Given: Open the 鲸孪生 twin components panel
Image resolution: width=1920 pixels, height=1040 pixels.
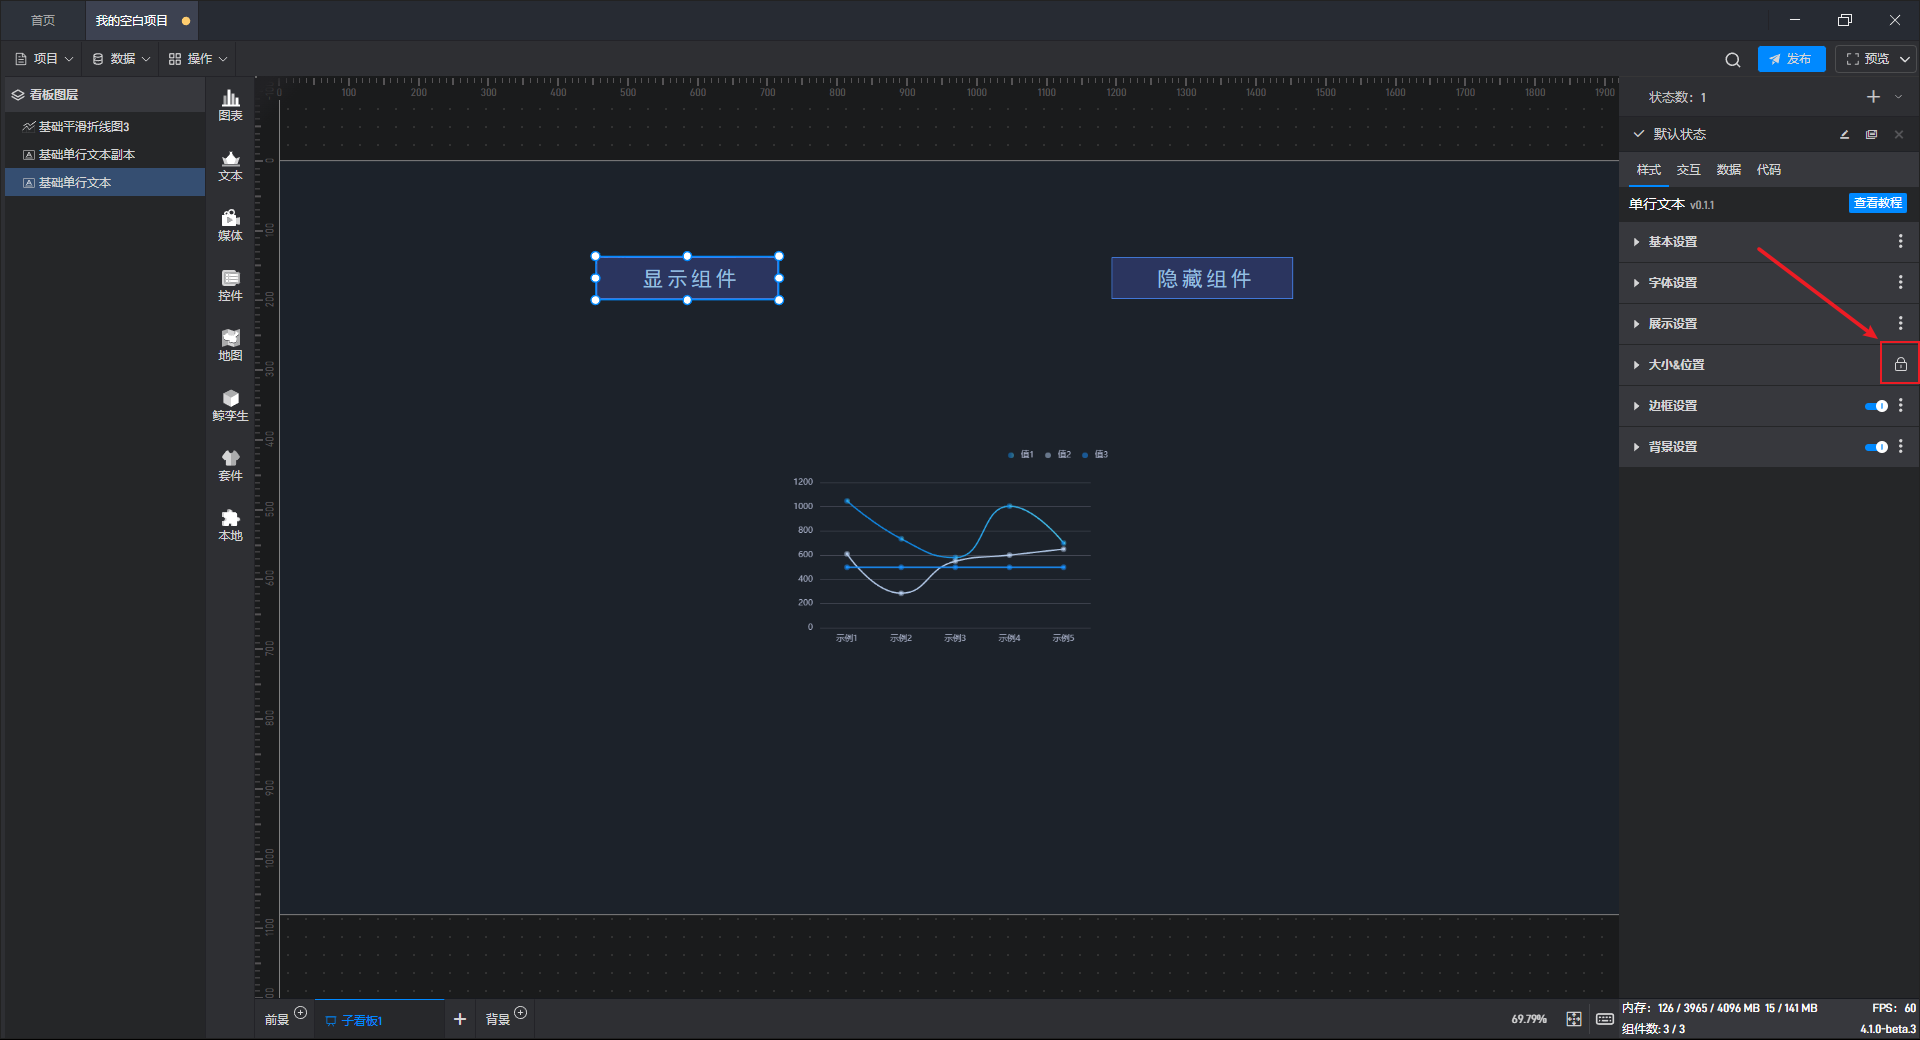Looking at the screenshot, I should (230, 405).
